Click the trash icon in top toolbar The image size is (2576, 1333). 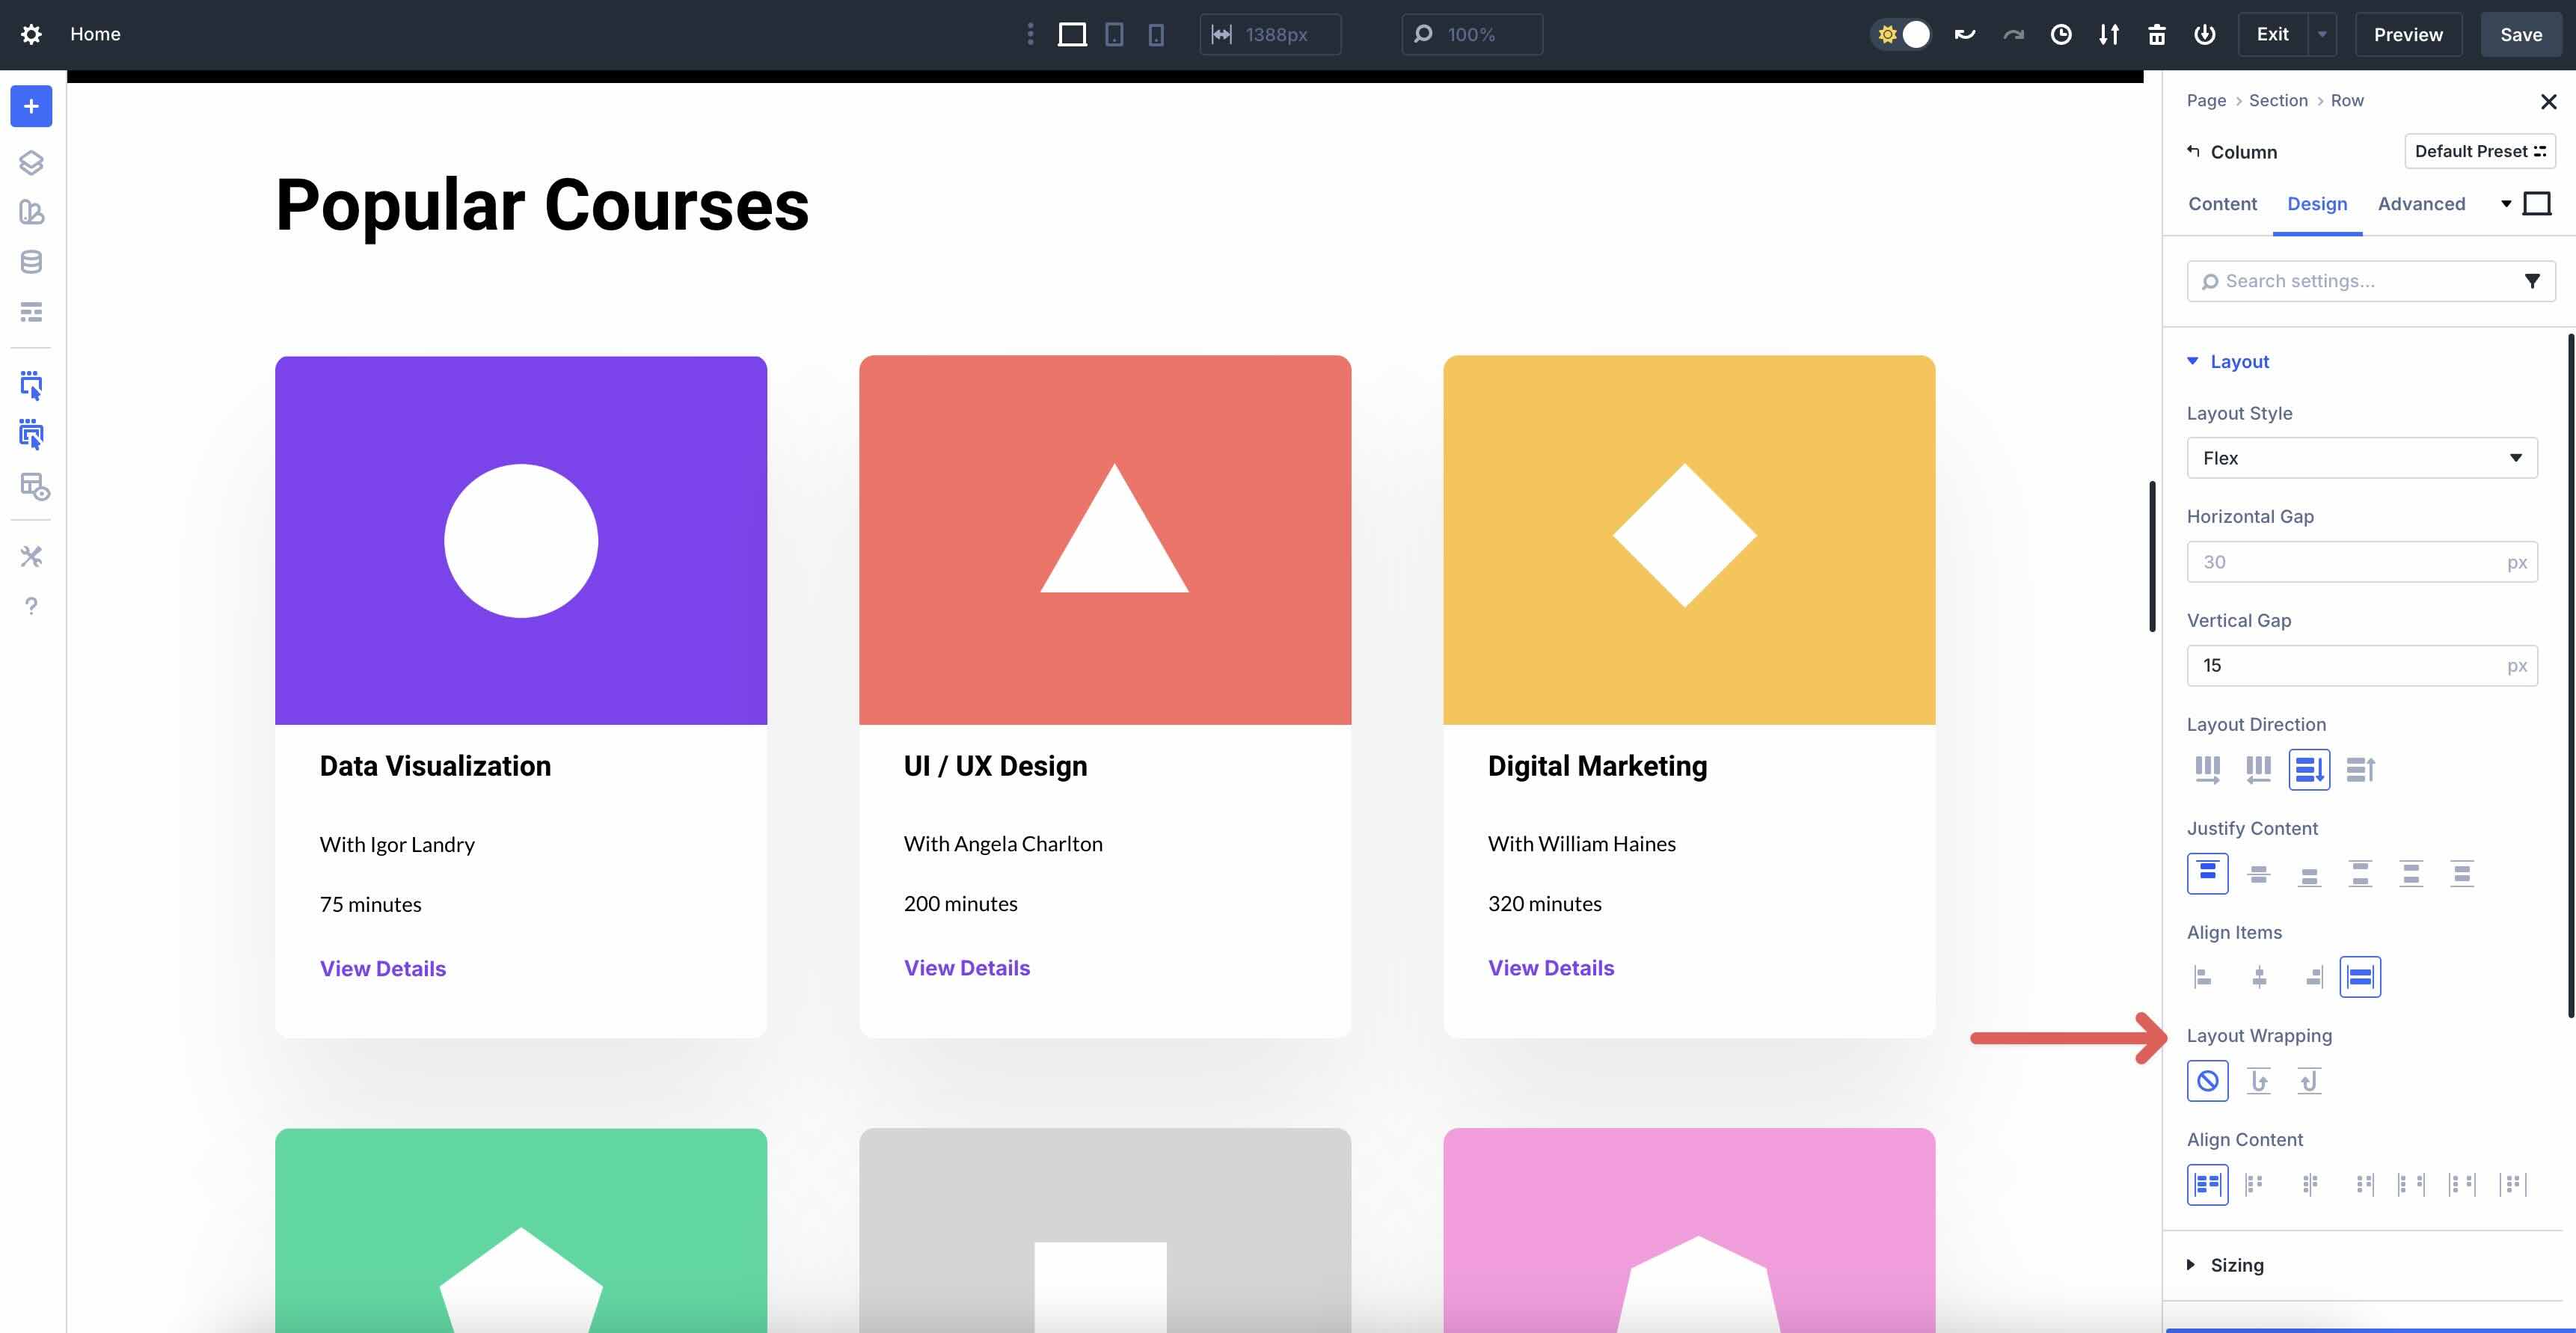coord(2156,33)
